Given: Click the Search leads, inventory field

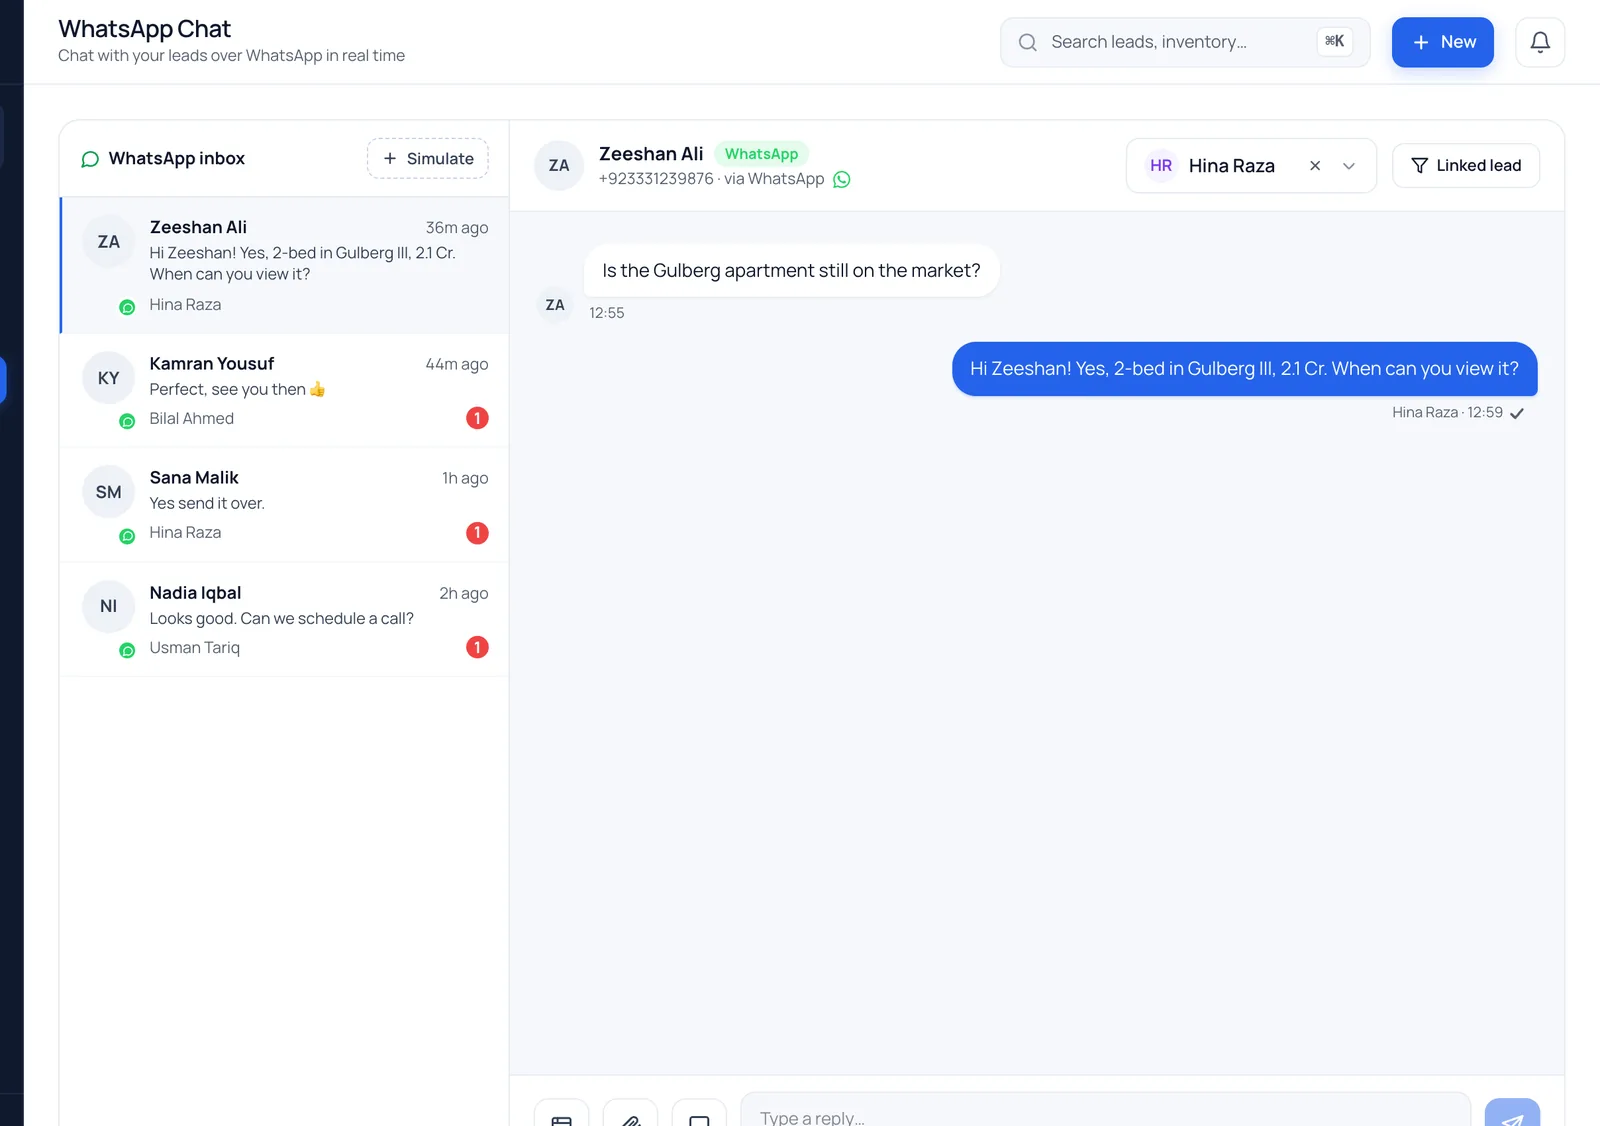Looking at the screenshot, I should tap(1185, 42).
